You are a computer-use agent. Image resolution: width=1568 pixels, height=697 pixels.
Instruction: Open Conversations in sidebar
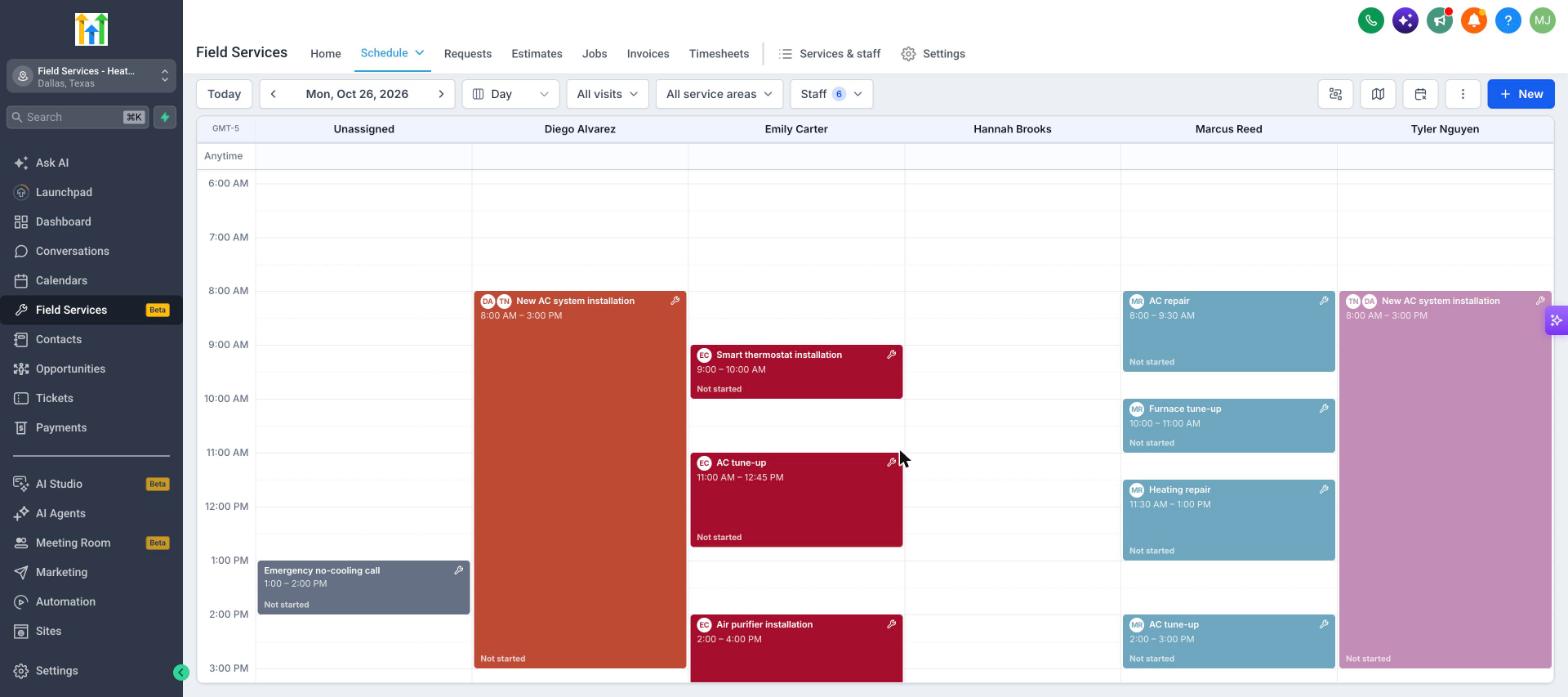point(91,251)
